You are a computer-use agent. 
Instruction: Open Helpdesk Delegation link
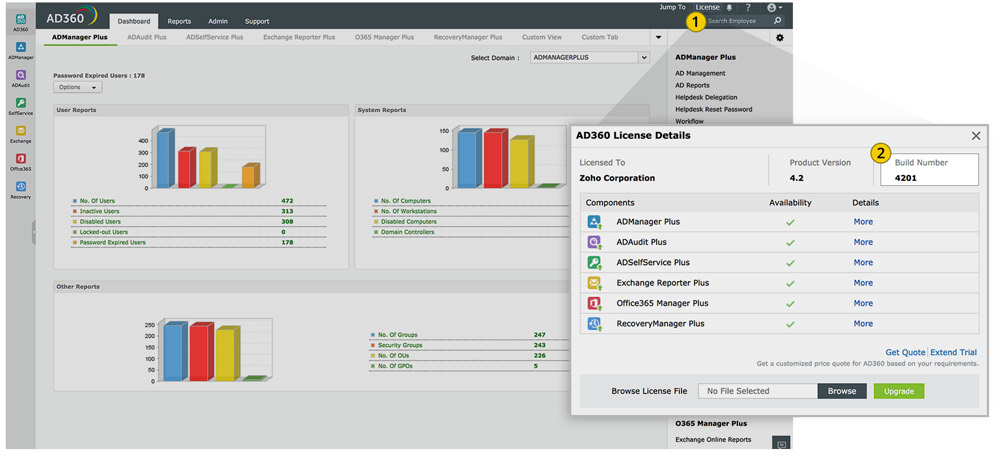(706, 97)
